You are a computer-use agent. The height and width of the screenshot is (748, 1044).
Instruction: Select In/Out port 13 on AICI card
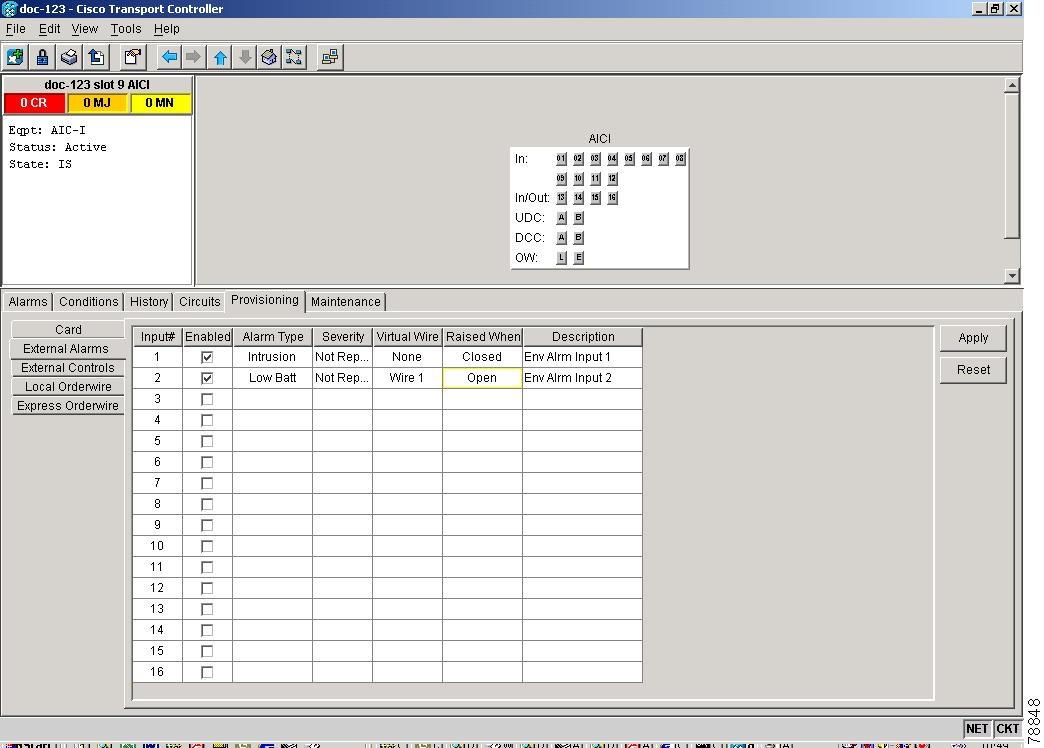tap(561, 198)
